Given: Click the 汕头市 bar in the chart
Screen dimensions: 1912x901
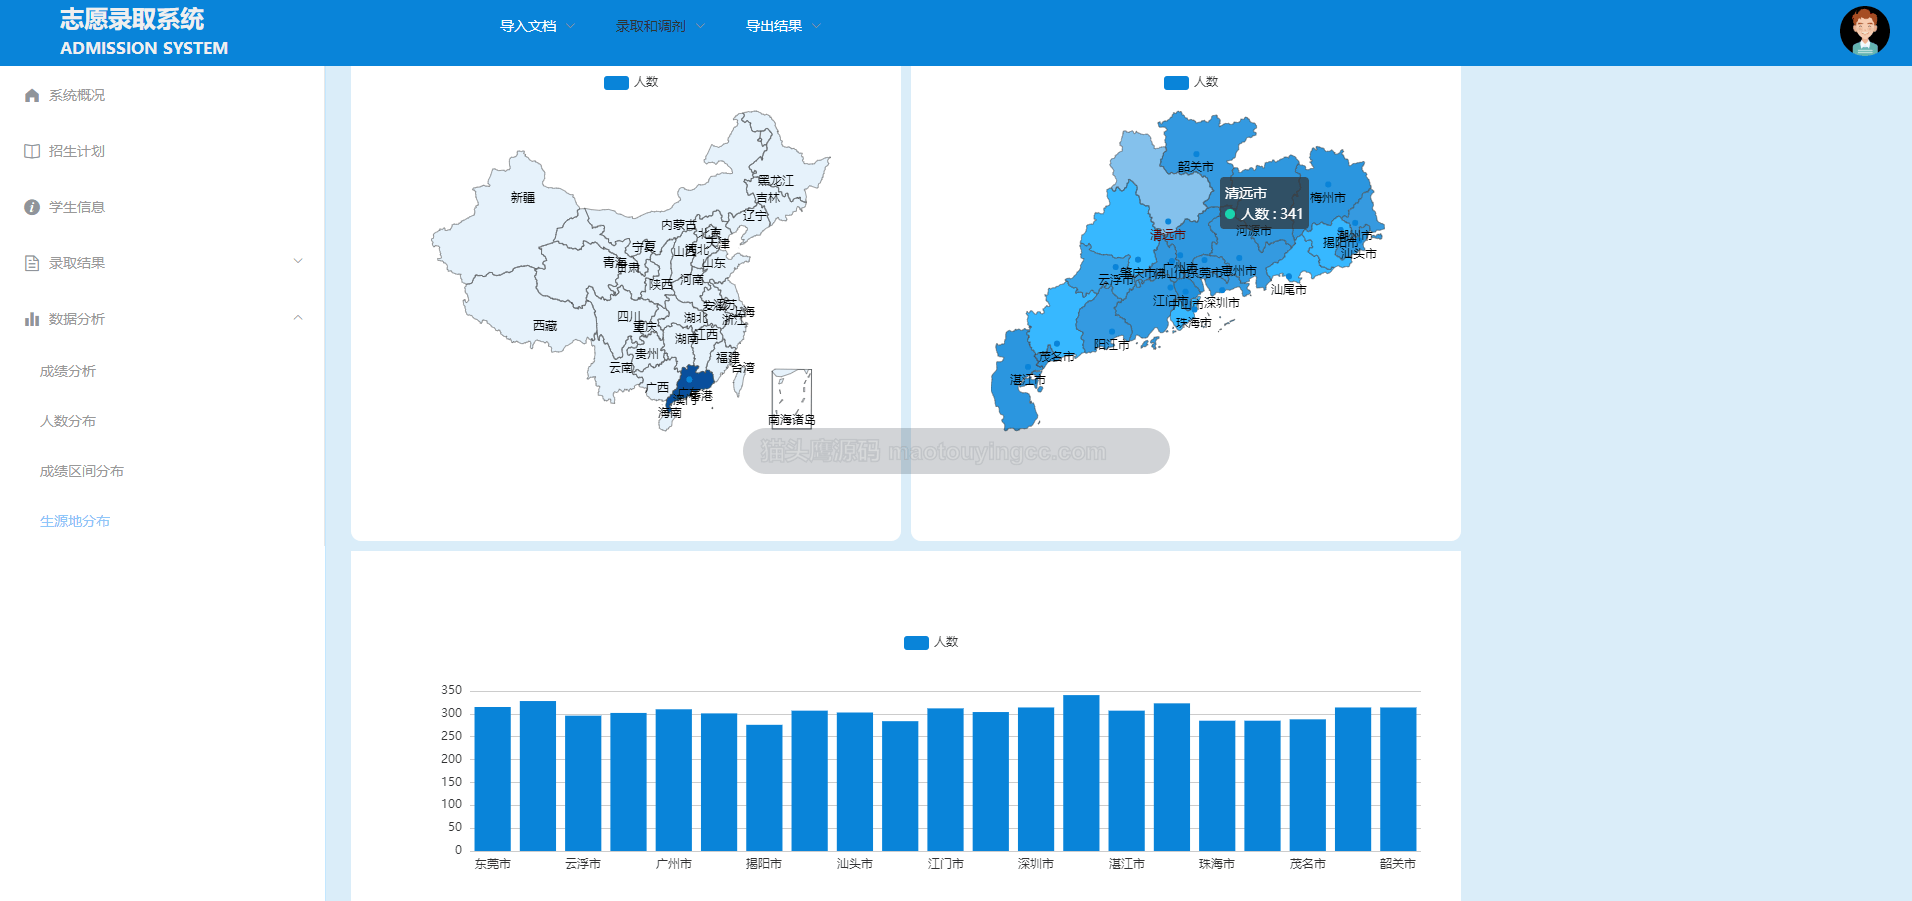Looking at the screenshot, I should point(855,782).
